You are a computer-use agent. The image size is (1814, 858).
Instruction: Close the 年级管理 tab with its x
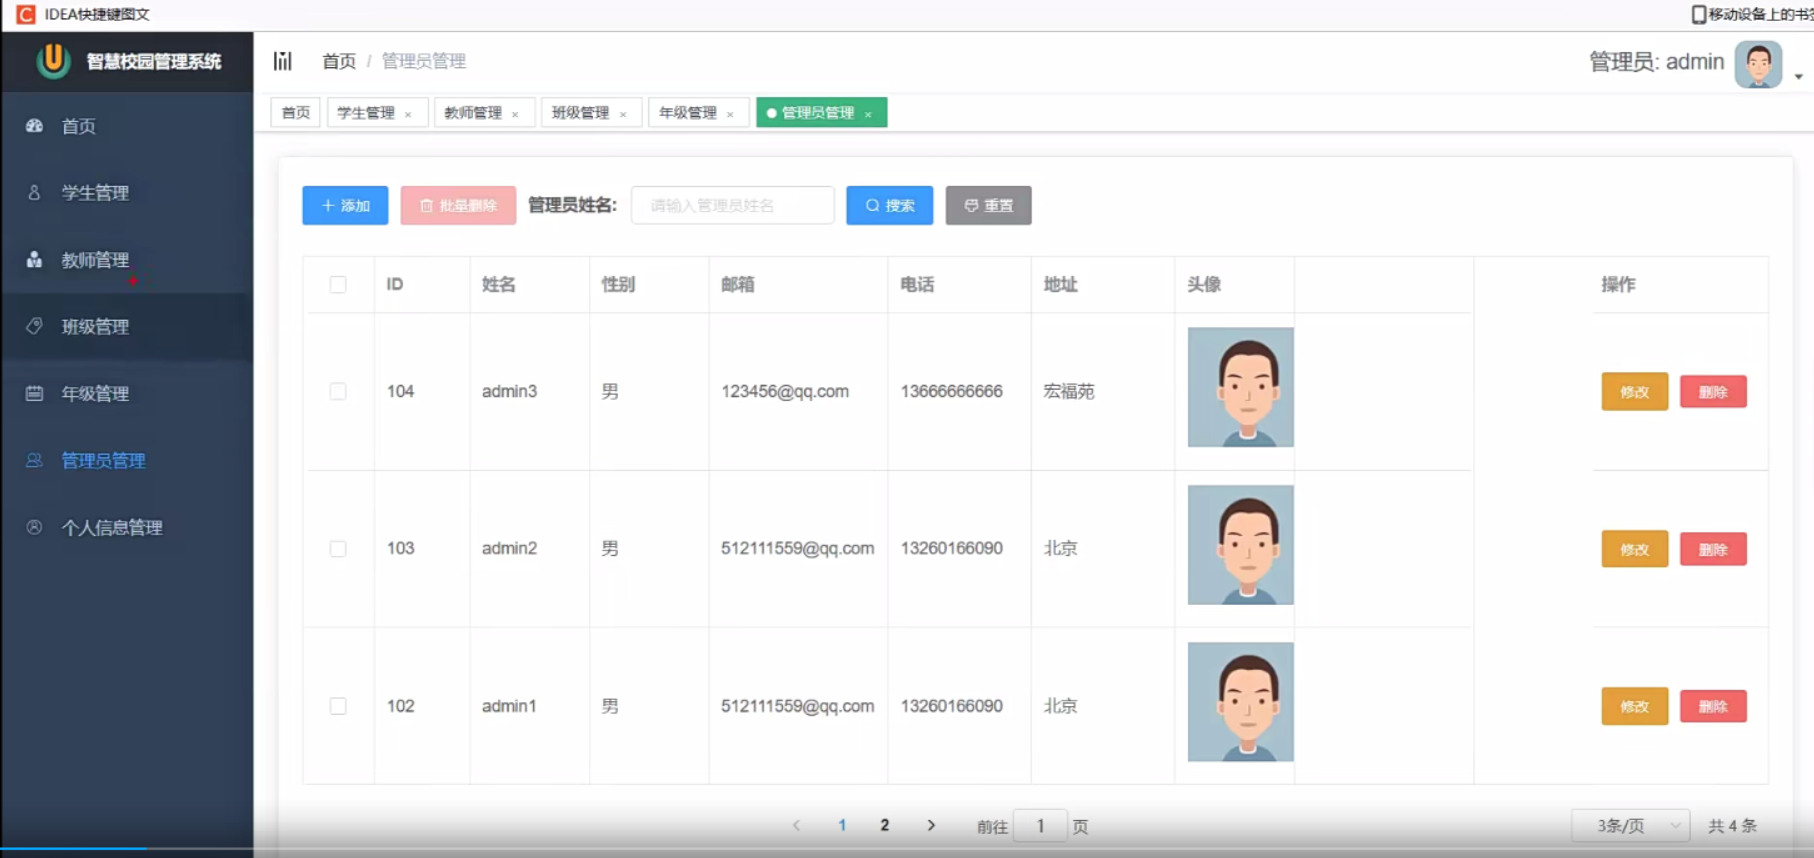coord(730,114)
